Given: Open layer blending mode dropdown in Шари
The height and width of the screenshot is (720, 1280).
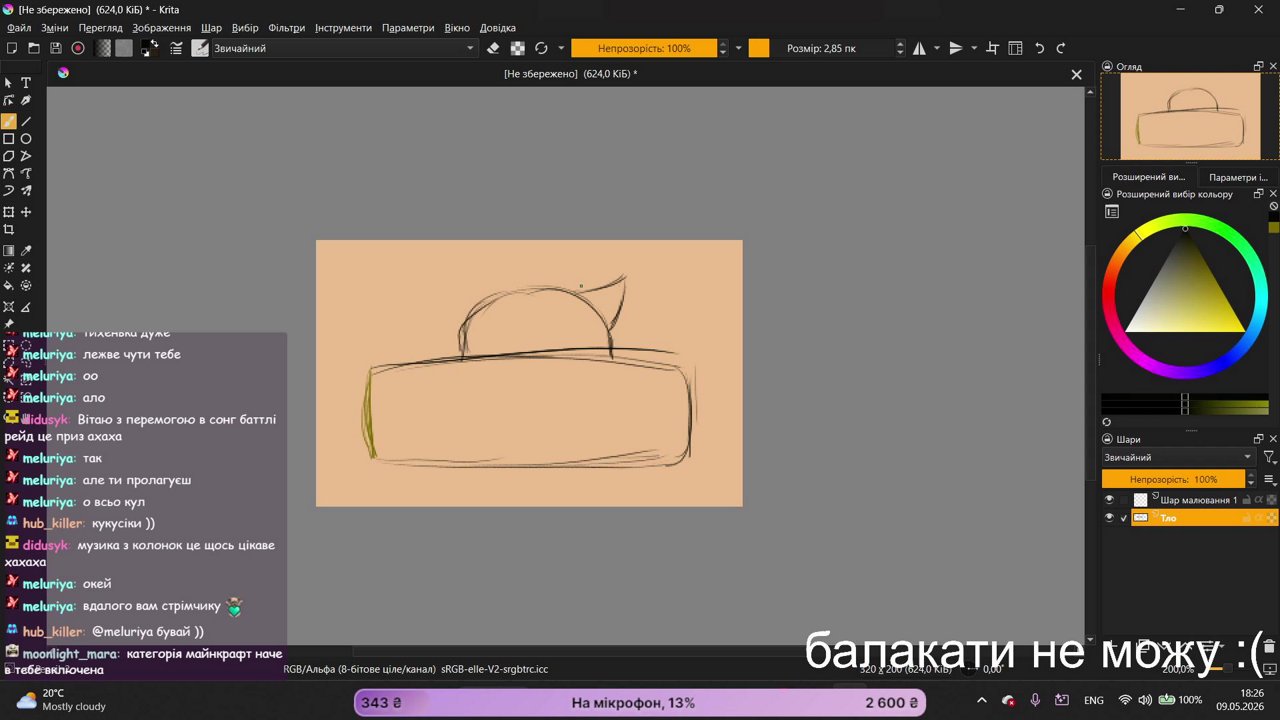Looking at the screenshot, I should tap(1178, 457).
